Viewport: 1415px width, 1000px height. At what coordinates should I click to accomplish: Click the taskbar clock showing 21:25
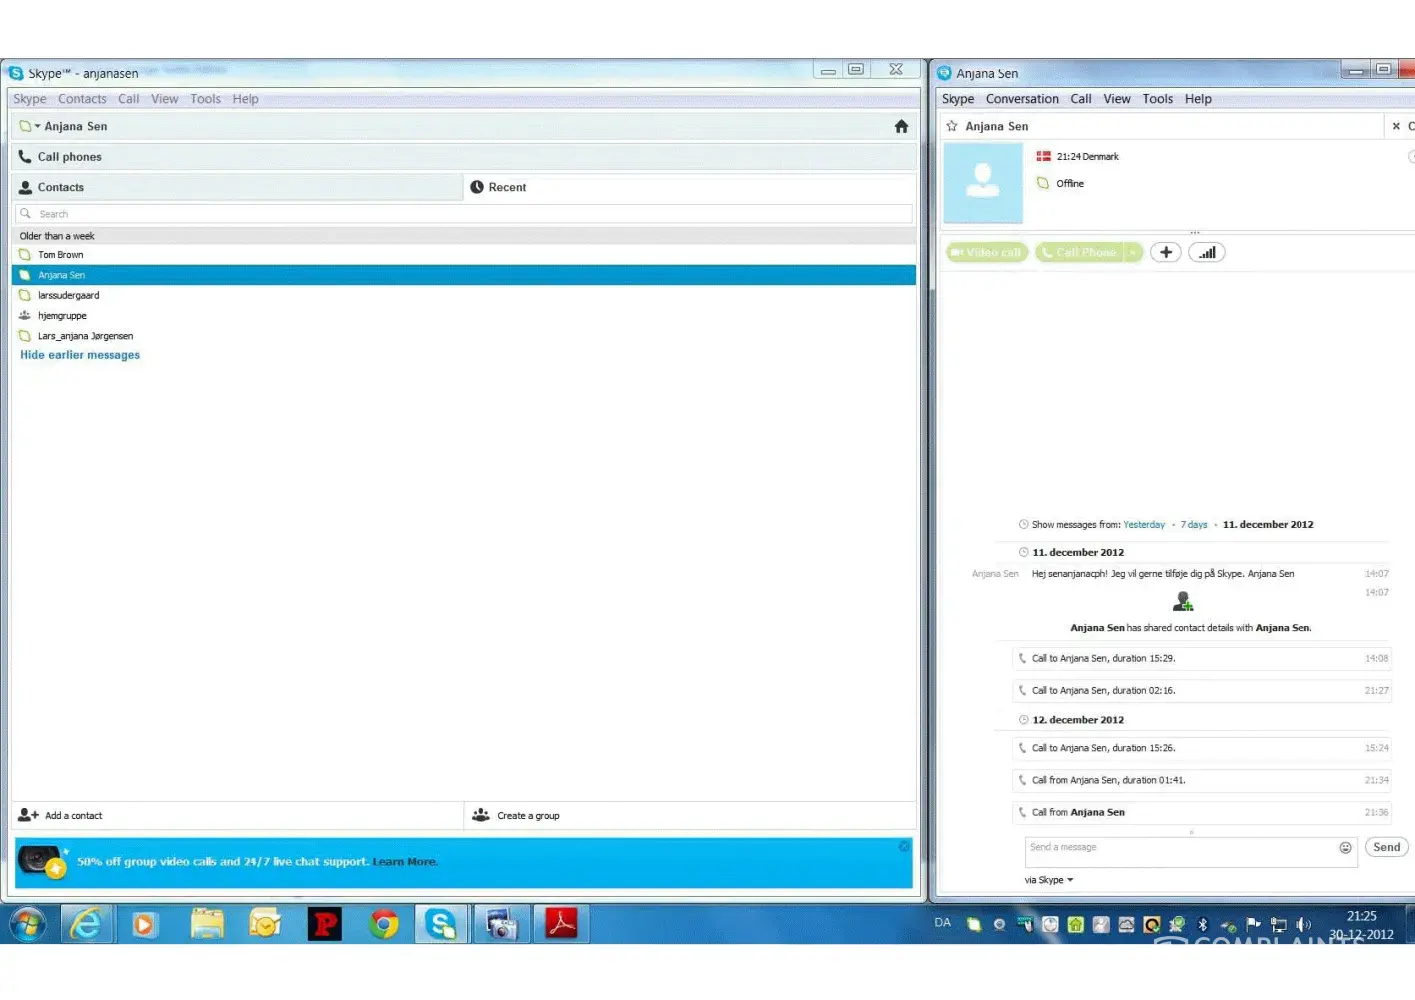click(1361, 925)
